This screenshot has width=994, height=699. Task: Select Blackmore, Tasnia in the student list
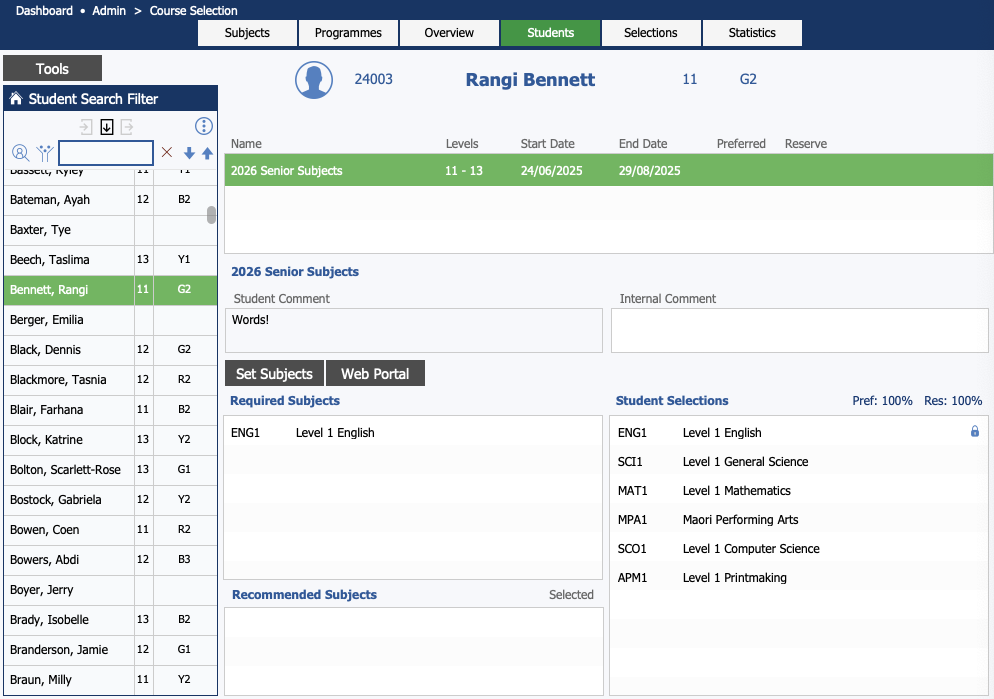click(58, 380)
